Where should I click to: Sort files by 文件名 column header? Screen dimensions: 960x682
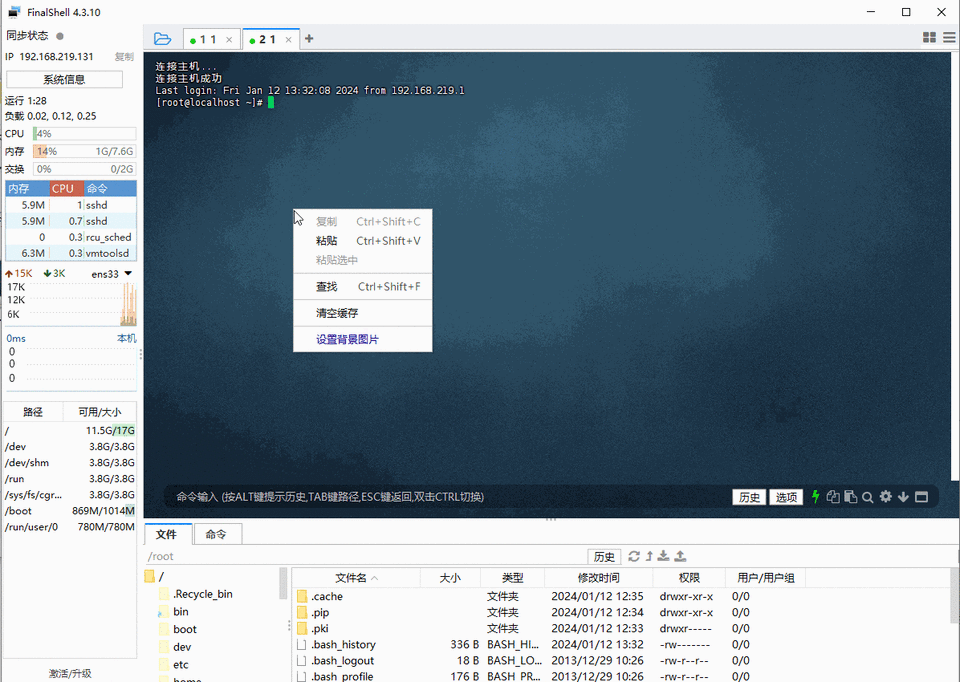coord(356,578)
